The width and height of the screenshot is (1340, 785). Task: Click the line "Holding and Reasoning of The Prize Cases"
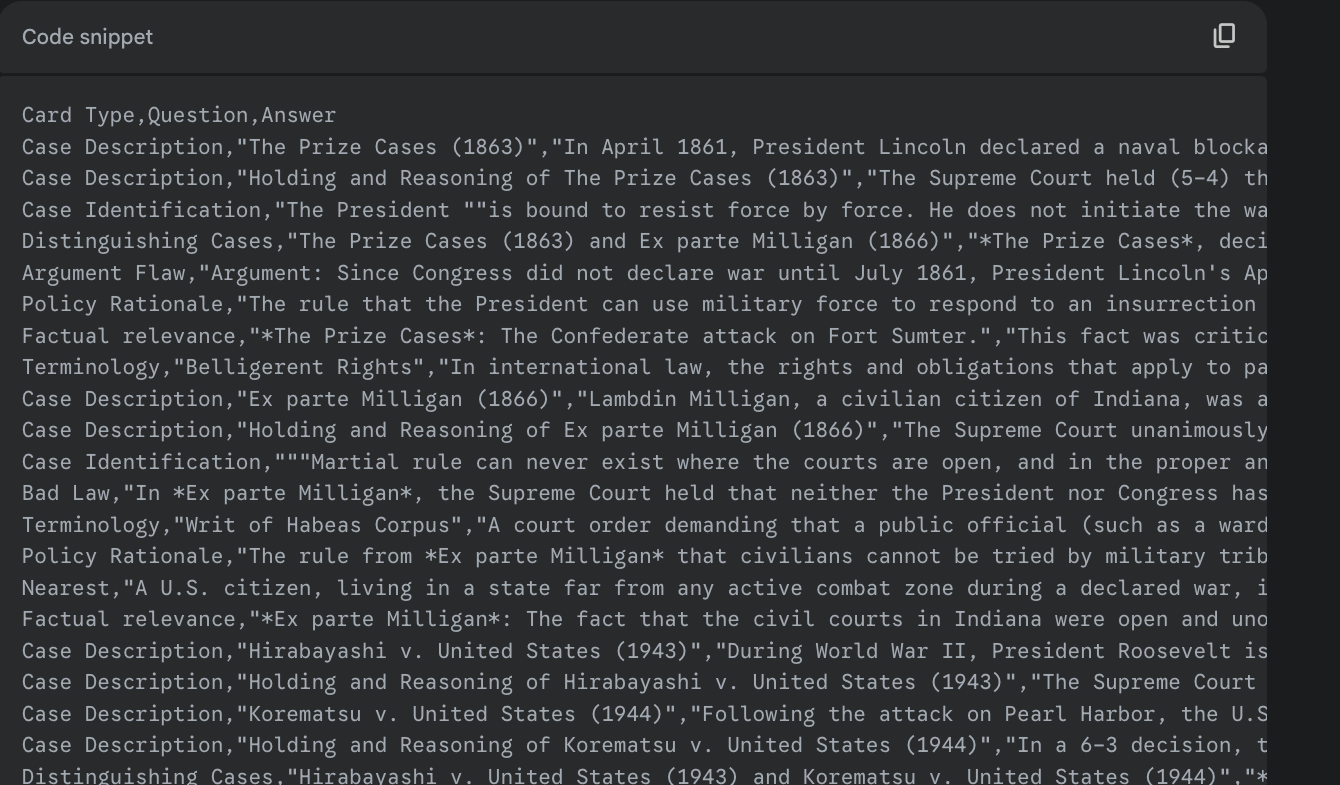pyautogui.click(x=645, y=178)
